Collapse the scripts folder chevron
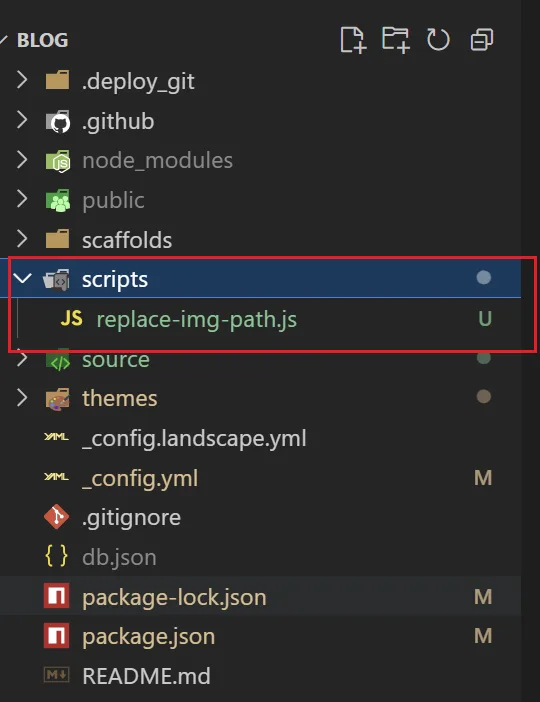Image resolution: width=540 pixels, height=702 pixels. click(22, 278)
